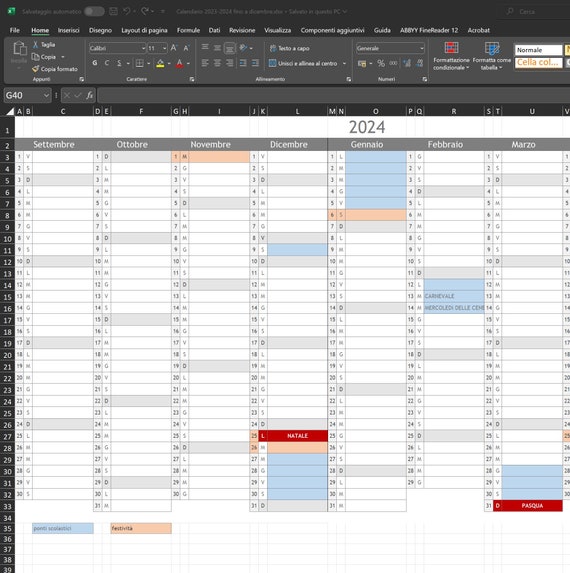Select the red NATALE cell
Viewport: 570px width, 573px height.
297,436
